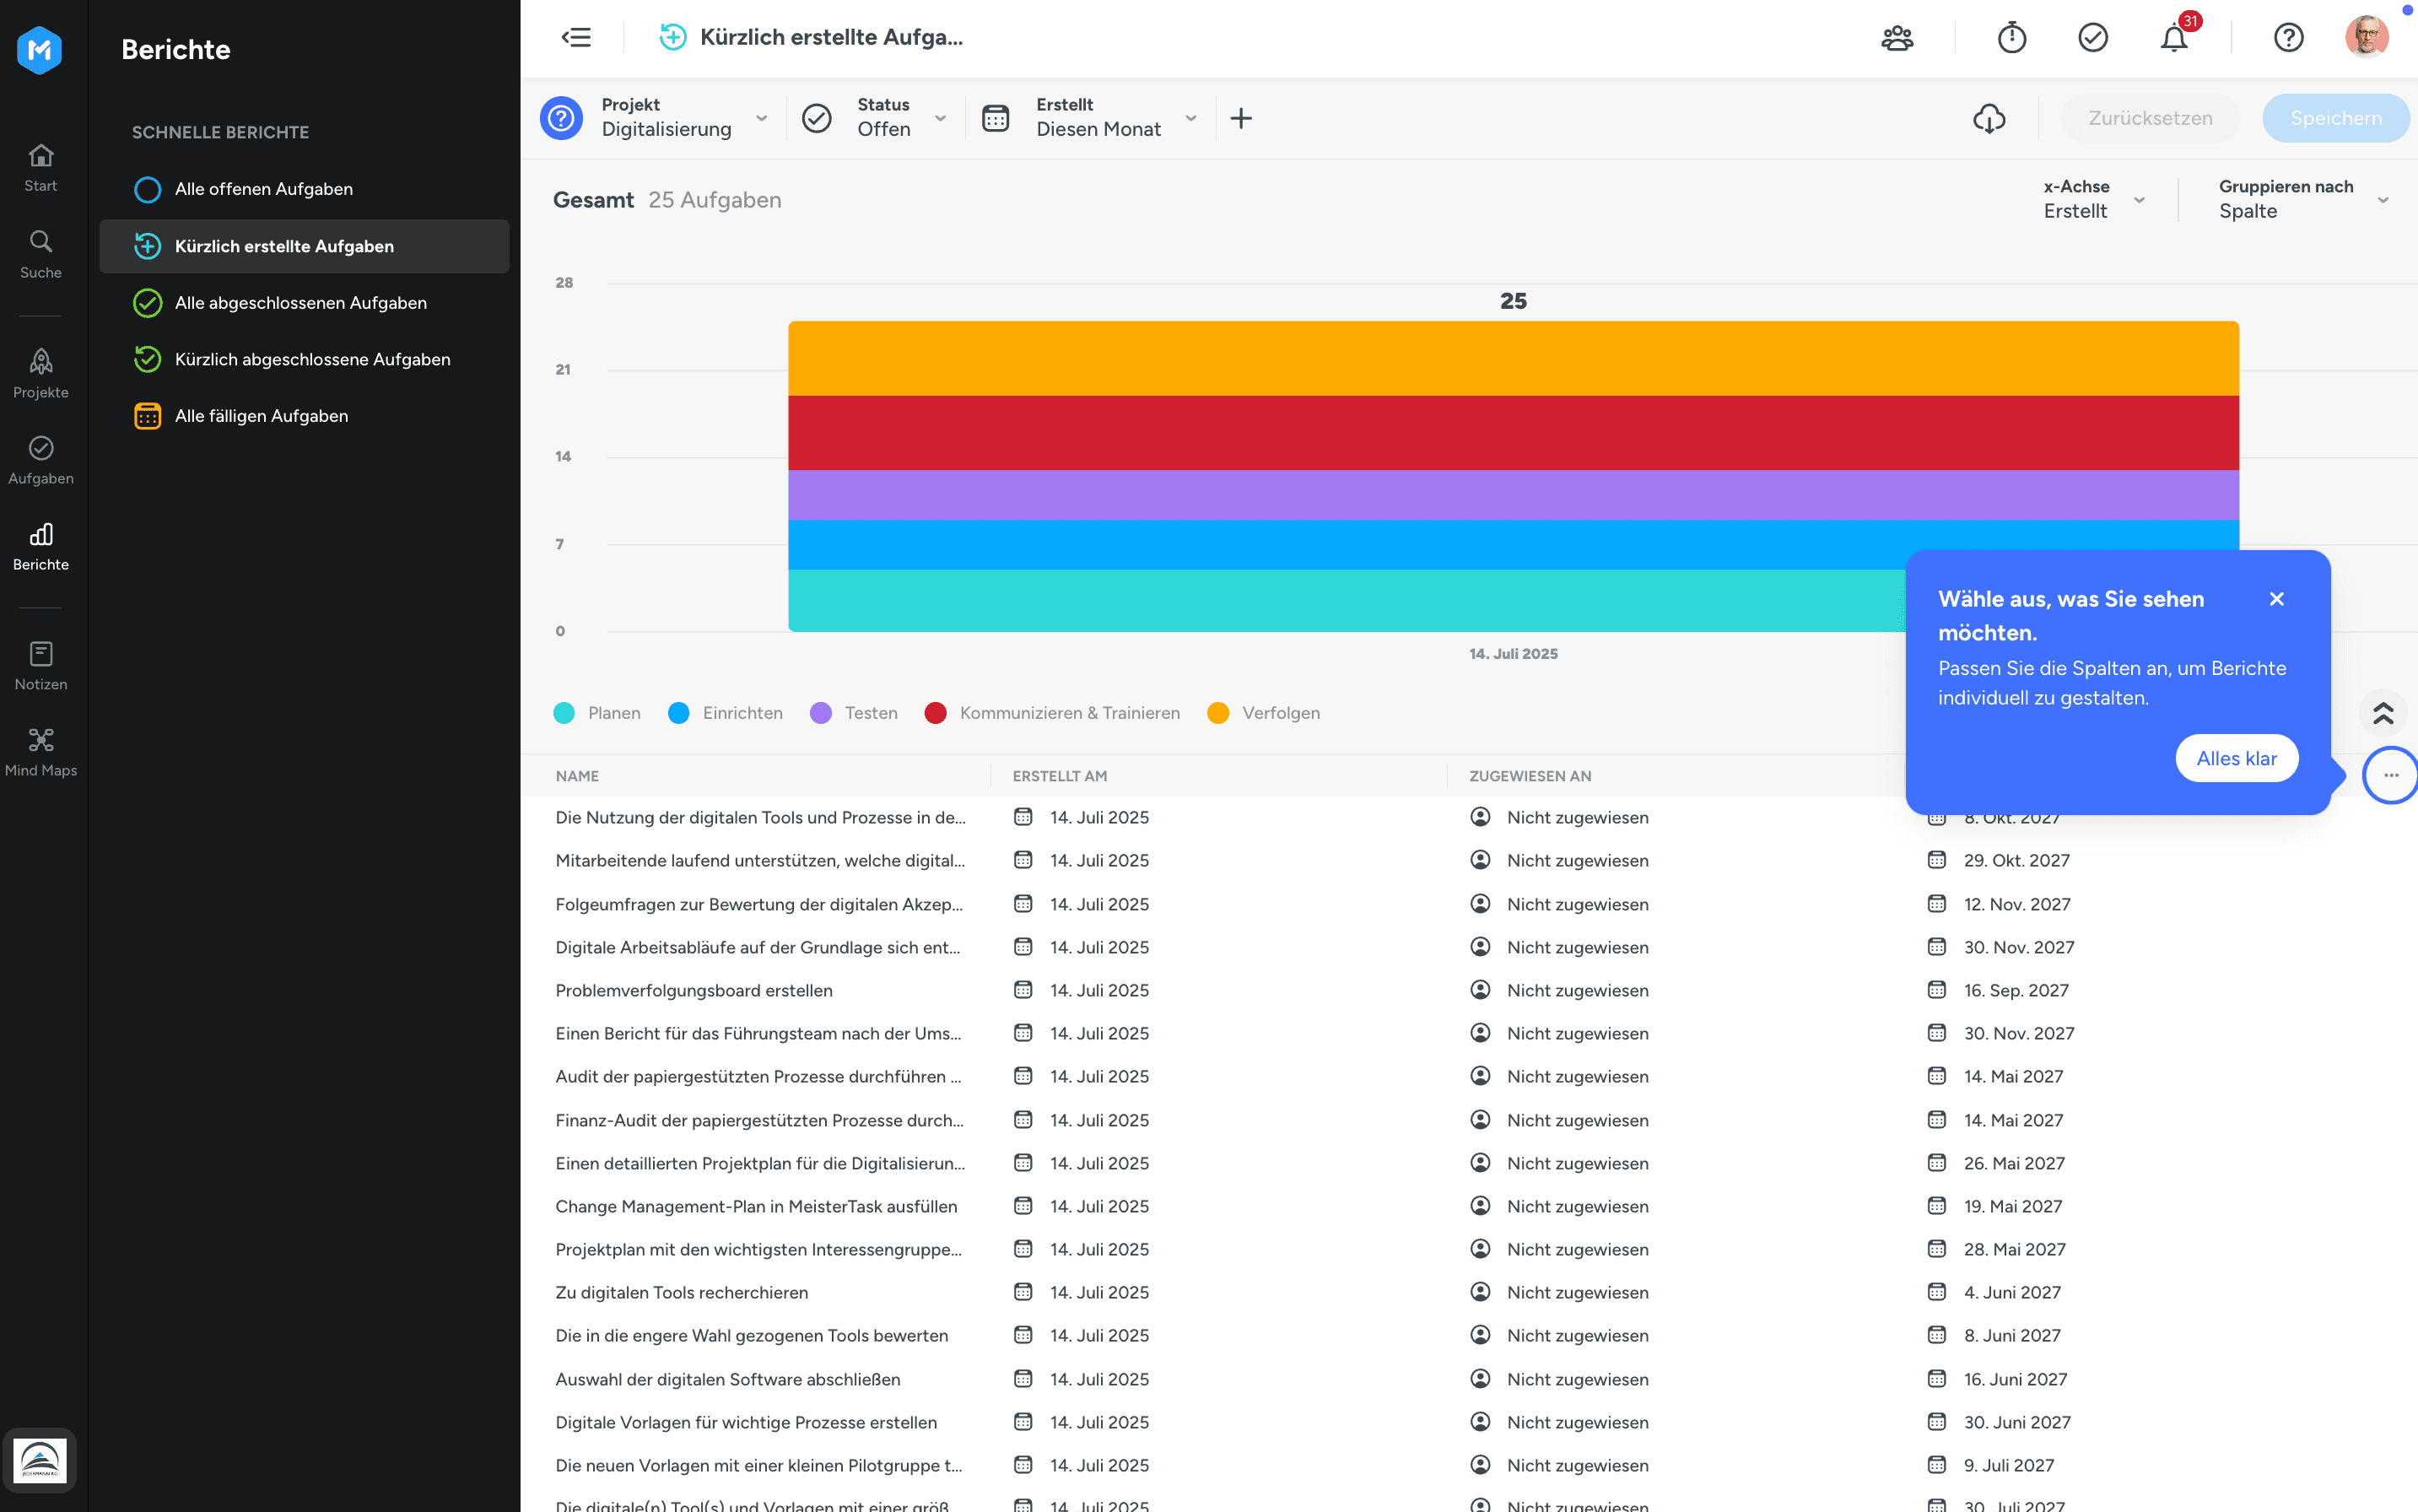This screenshot has height=1512, width=2418.
Task: Click the export cloud download icon
Action: click(x=1989, y=118)
